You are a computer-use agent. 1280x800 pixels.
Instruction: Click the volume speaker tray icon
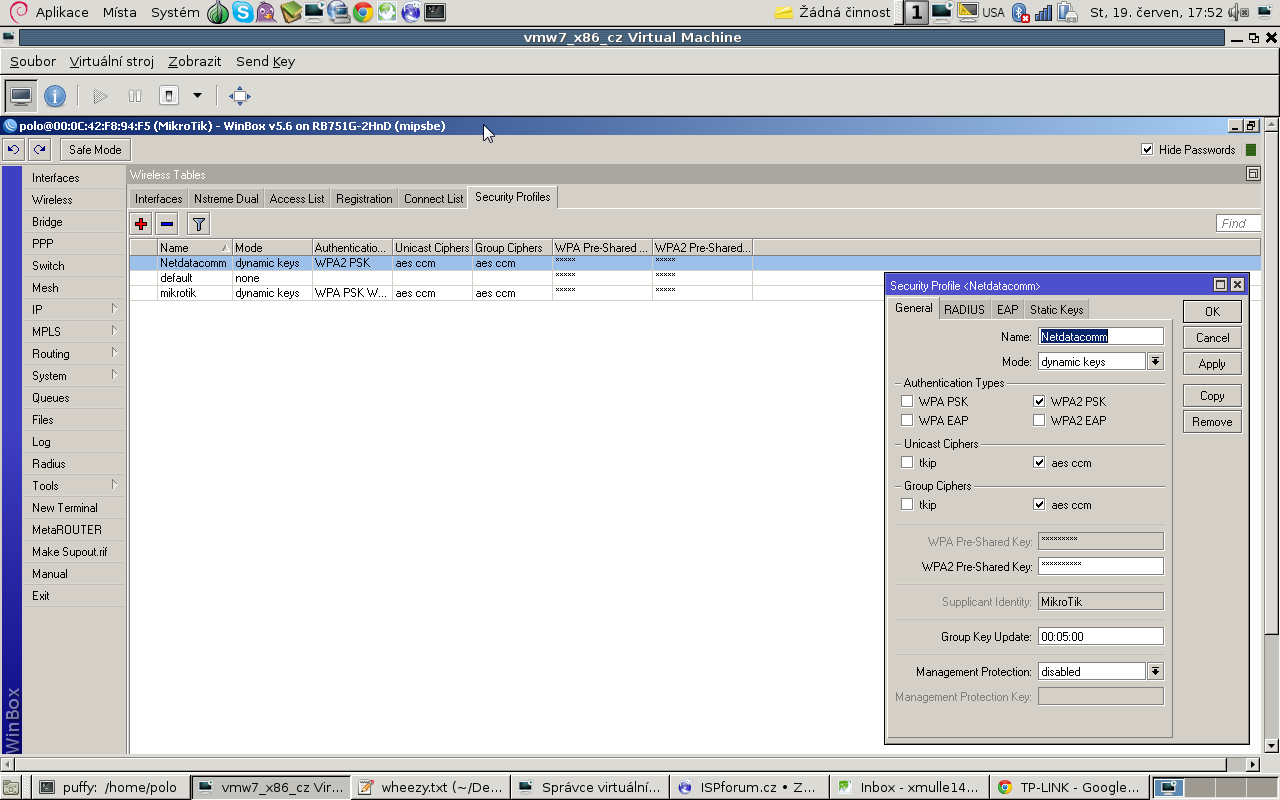[1240, 12]
